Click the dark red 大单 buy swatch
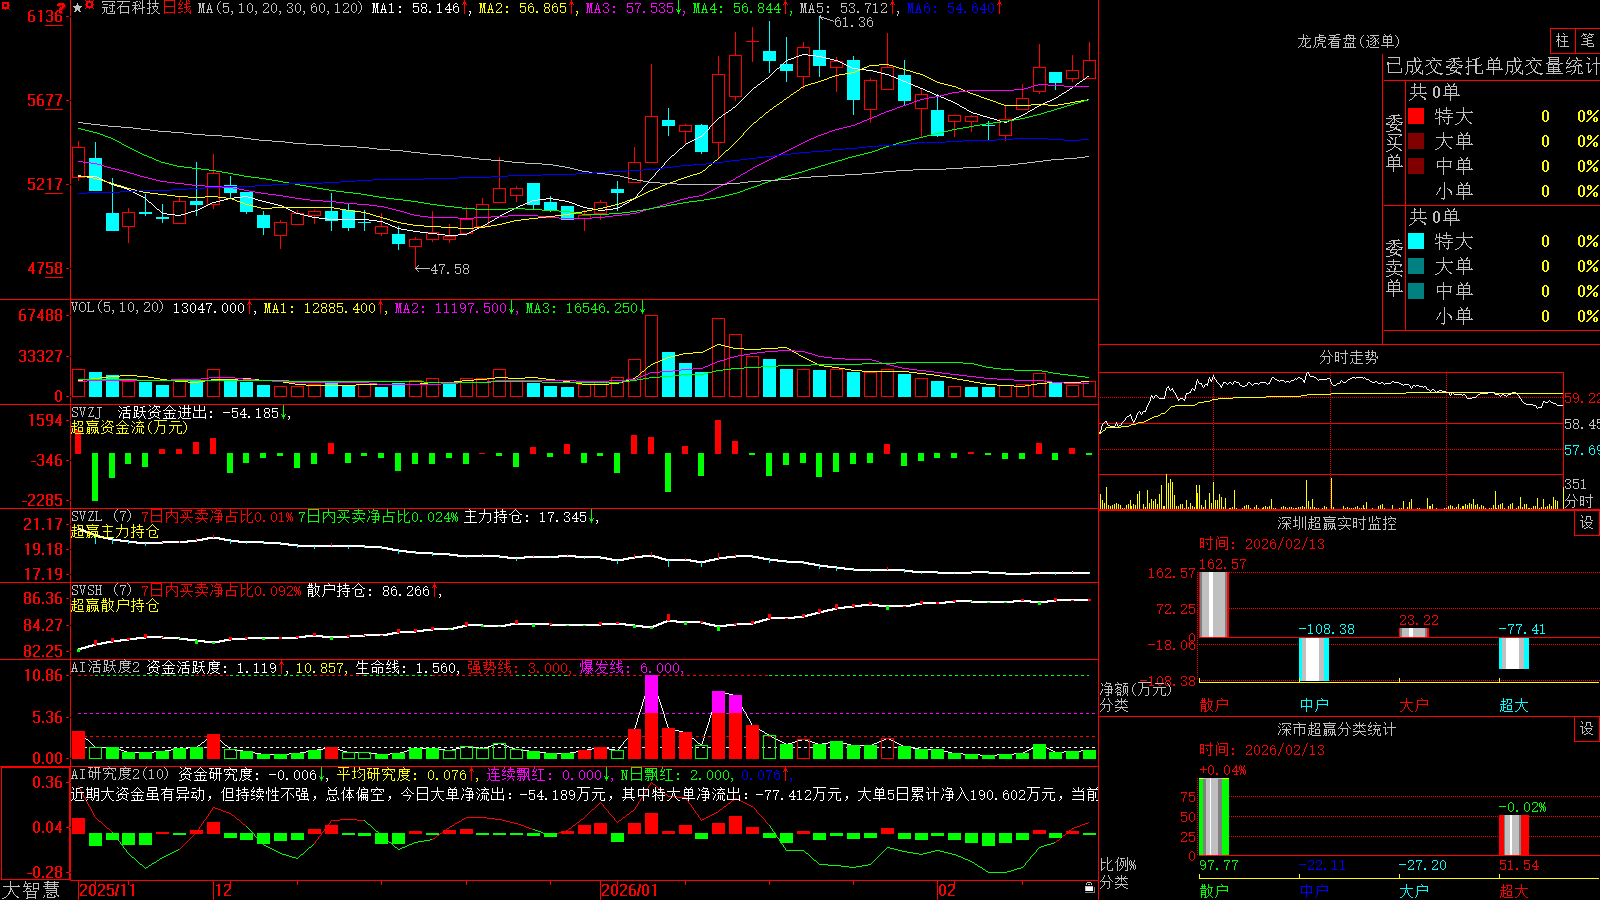 [1416, 141]
